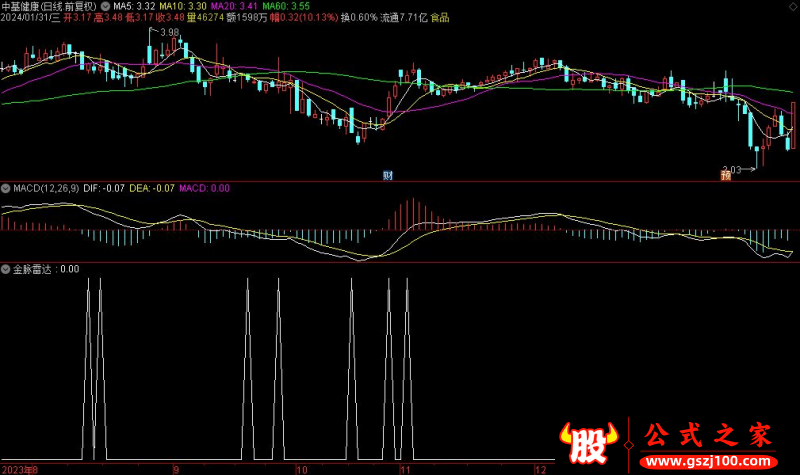Click the 食品 sector label
This screenshot has height=475, width=800.
(x=440, y=18)
